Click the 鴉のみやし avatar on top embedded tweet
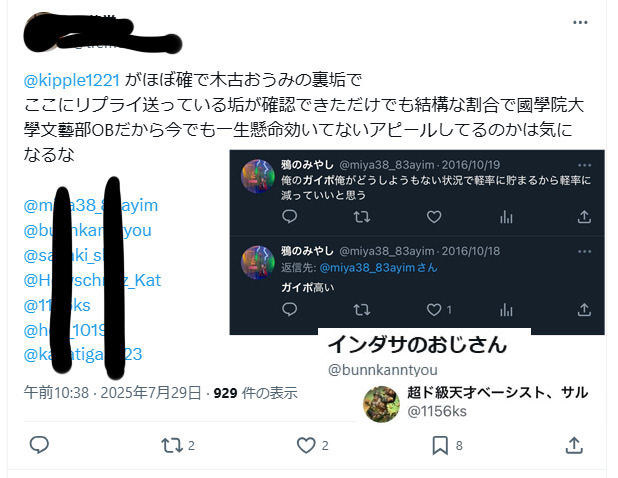Viewport: 618px width, 478px height. (x=258, y=176)
